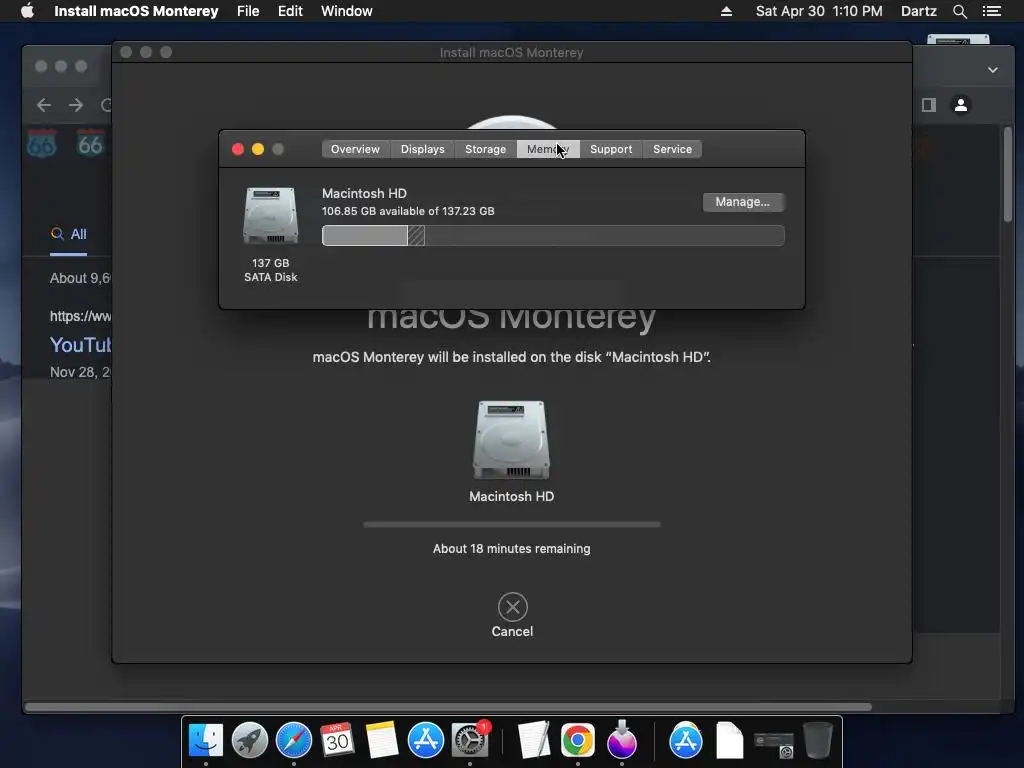
Task: Click the browser profile avatar icon
Action: click(x=961, y=105)
